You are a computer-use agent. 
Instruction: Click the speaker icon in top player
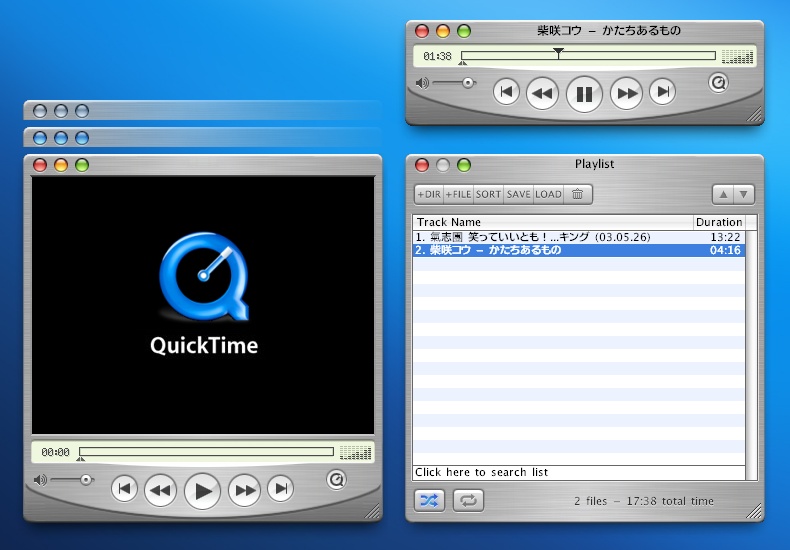(x=422, y=83)
